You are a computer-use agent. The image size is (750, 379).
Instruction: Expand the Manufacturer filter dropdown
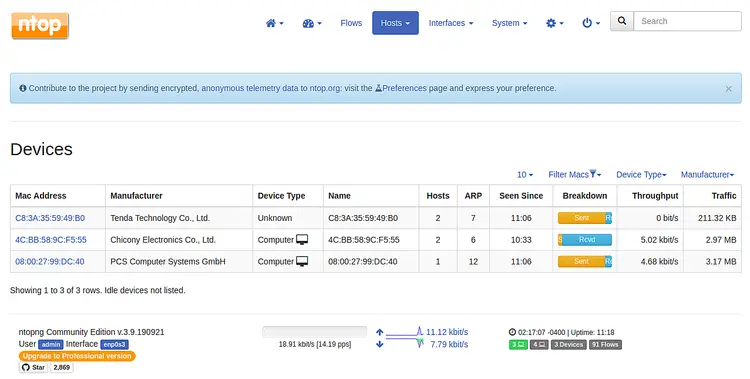[x=707, y=175]
